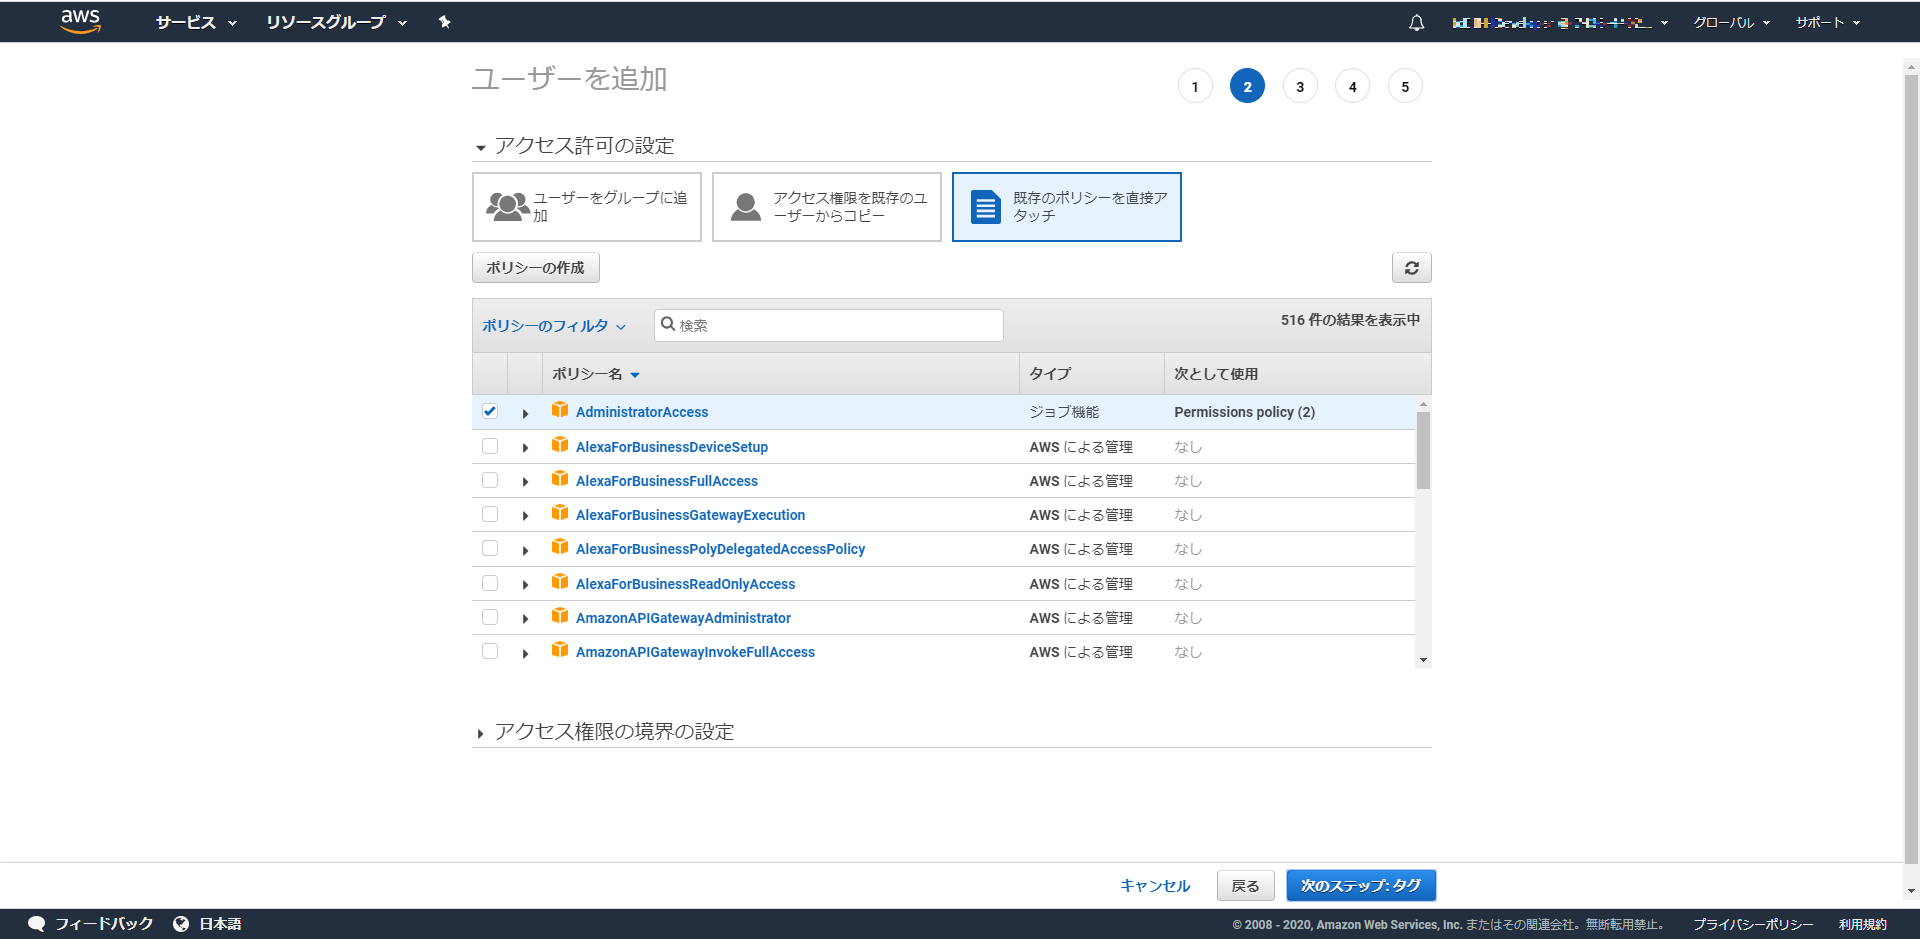1920x939 pixels.
Task: Check the AlexaForBusinessGatewayExecution checkbox
Action: [490, 514]
